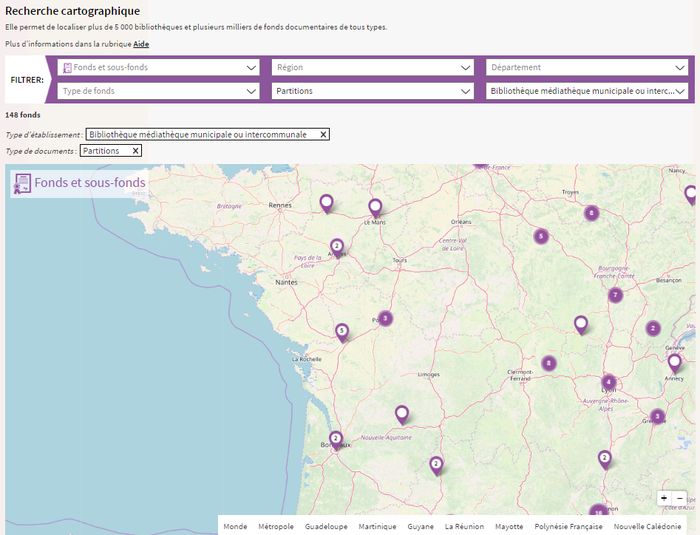This screenshot has height=535, width=700.
Task: Expand the Type de fonds dropdown
Action: pos(160,91)
